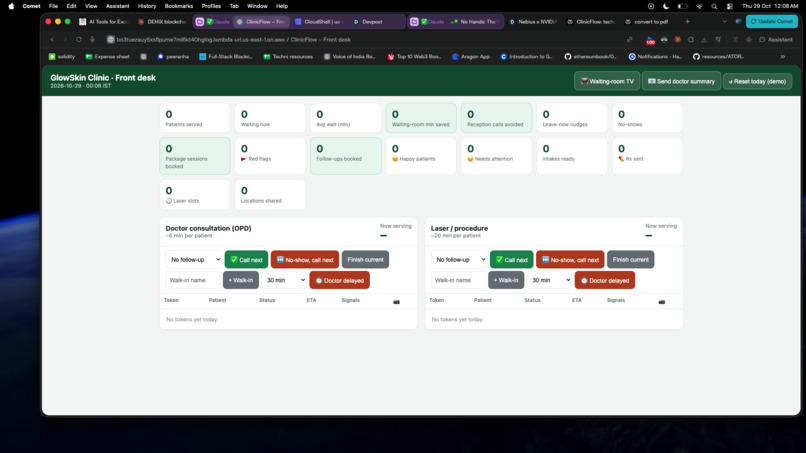The width and height of the screenshot is (806, 453).
Task: Open No follow-up dropdown in Laser panel
Action: pos(459,260)
